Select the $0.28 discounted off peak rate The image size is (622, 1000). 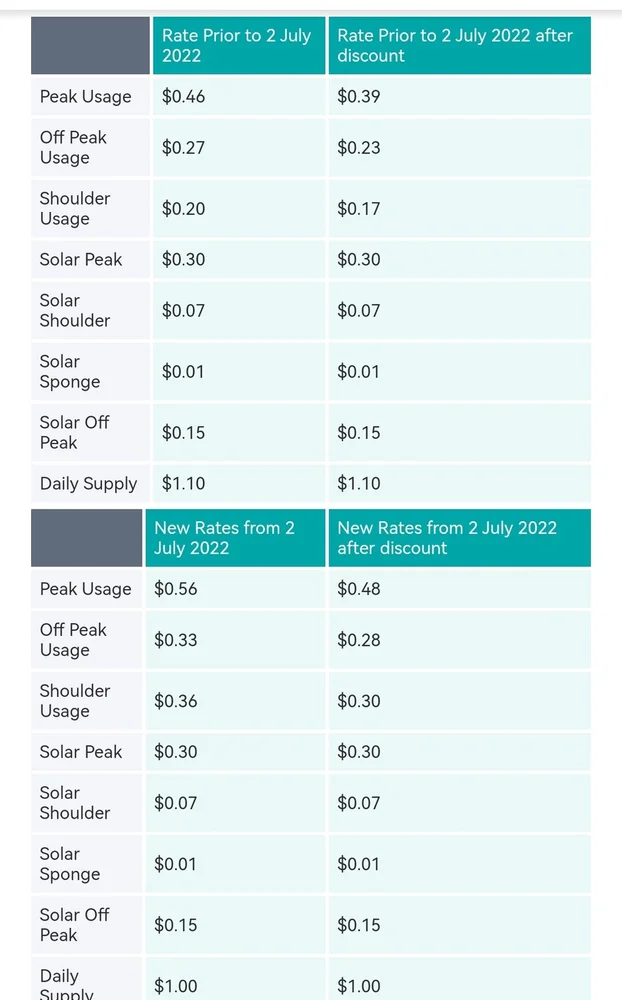359,640
